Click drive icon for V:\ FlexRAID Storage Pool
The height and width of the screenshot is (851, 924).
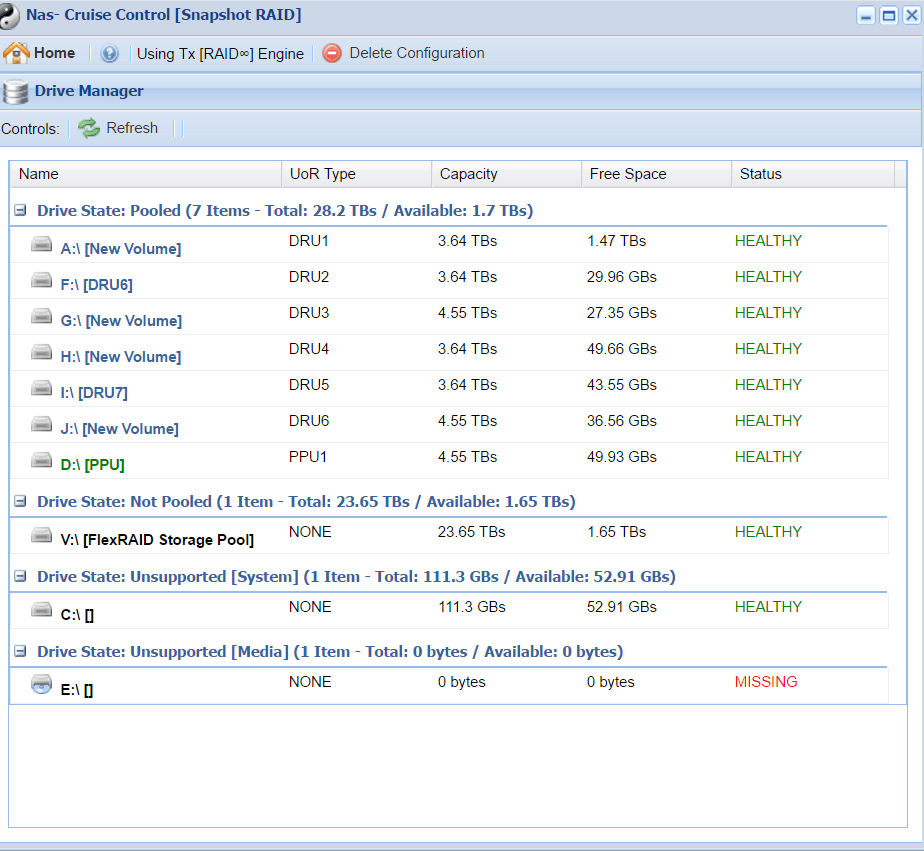click(41, 535)
